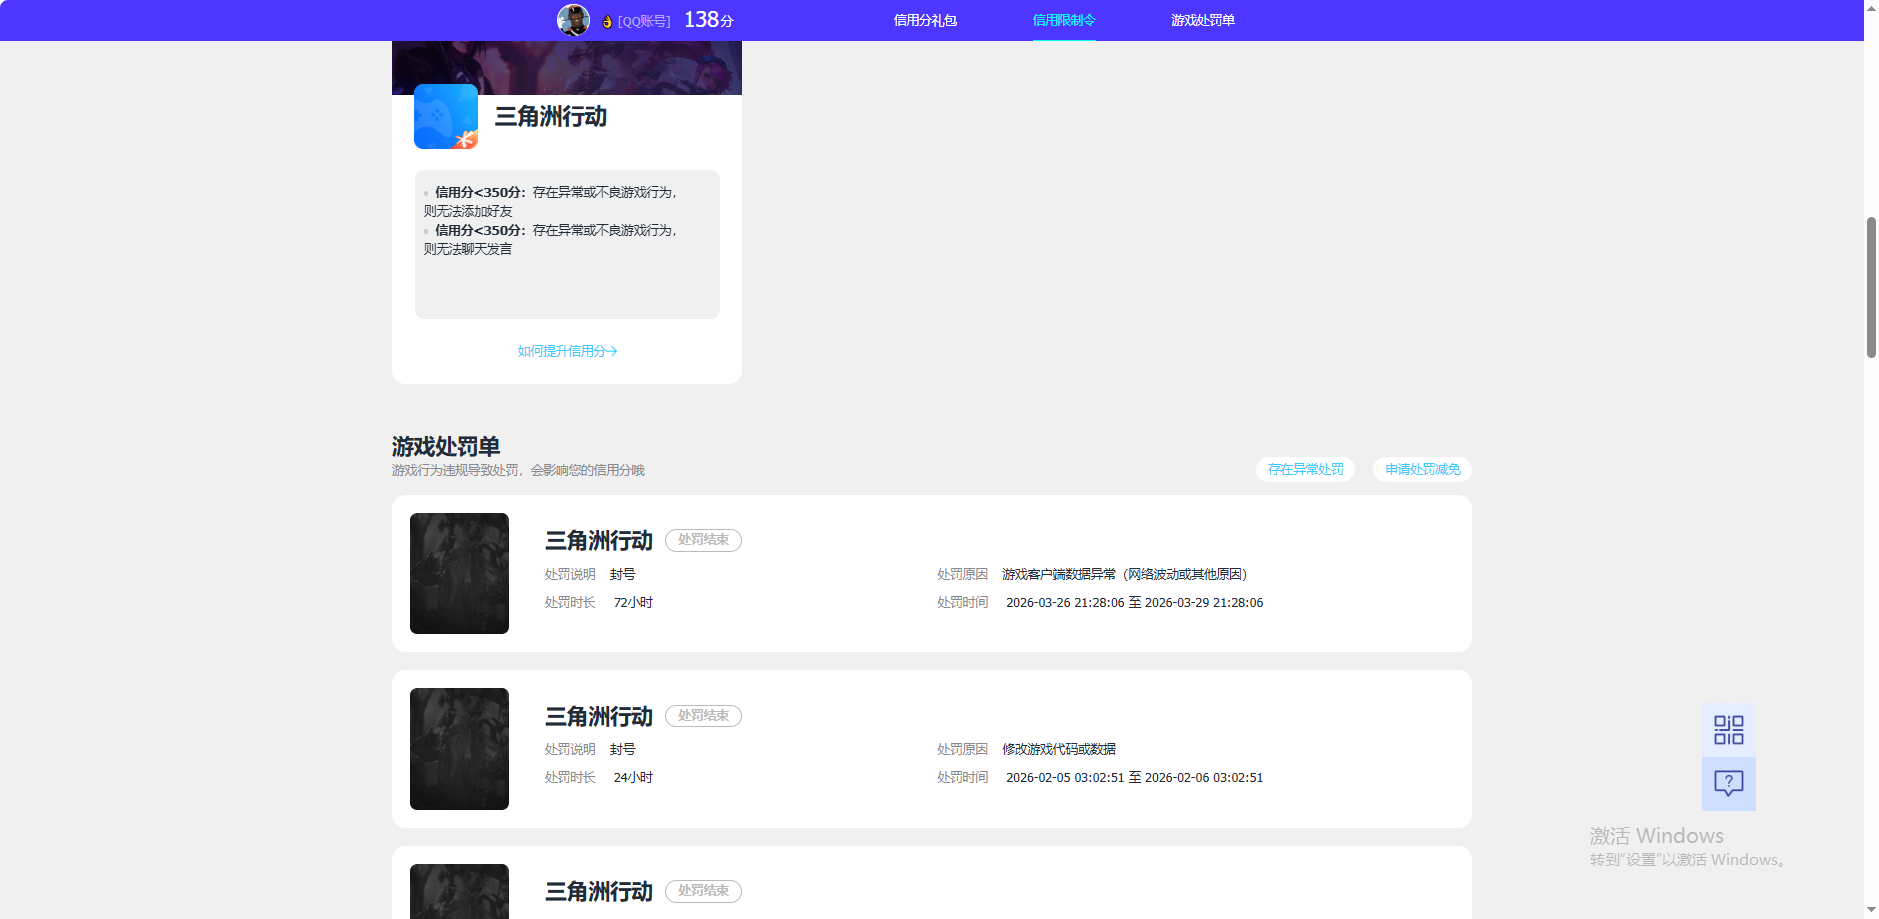Click the scrollbar up arrow
The width and height of the screenshot is (1879, 919).
coord(1871,7)
